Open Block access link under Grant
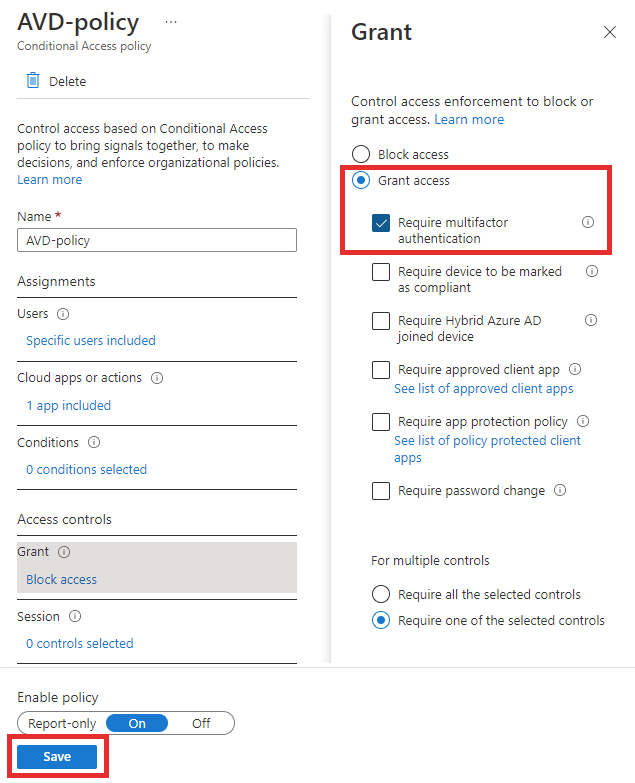 pyautogui.click(x=61, y=579)
